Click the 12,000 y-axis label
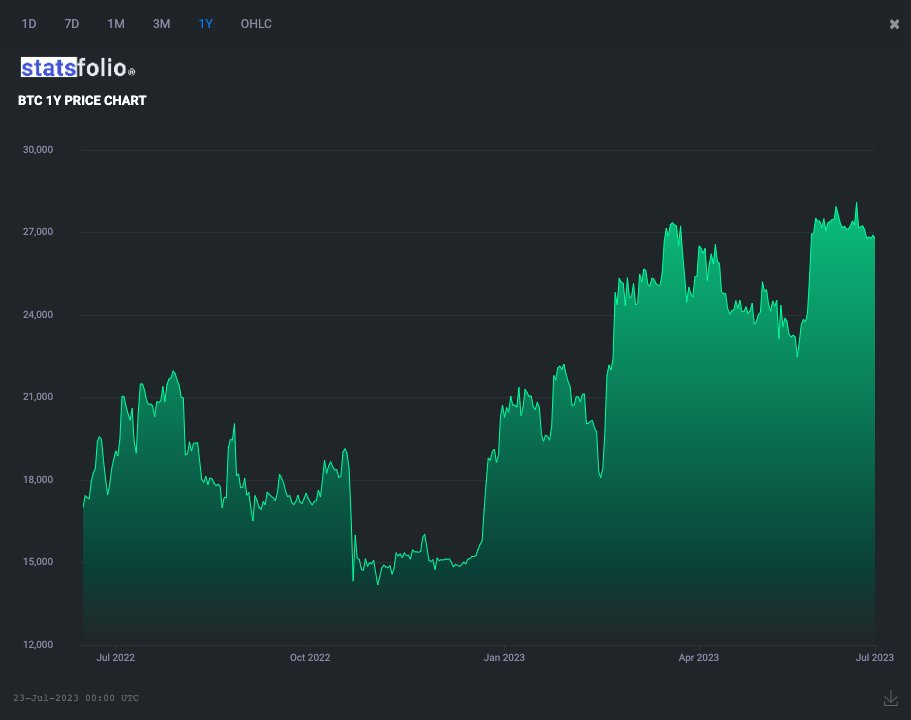911x720 pixels. 38,644
